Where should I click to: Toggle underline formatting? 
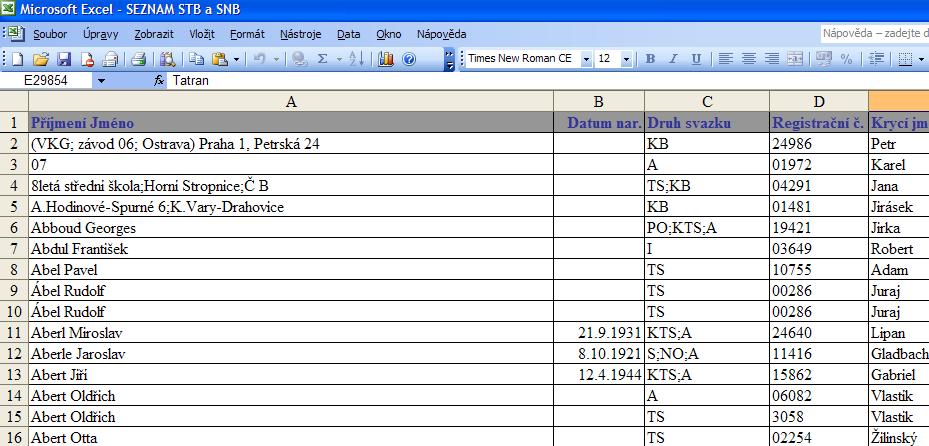(x=696, y=59)
